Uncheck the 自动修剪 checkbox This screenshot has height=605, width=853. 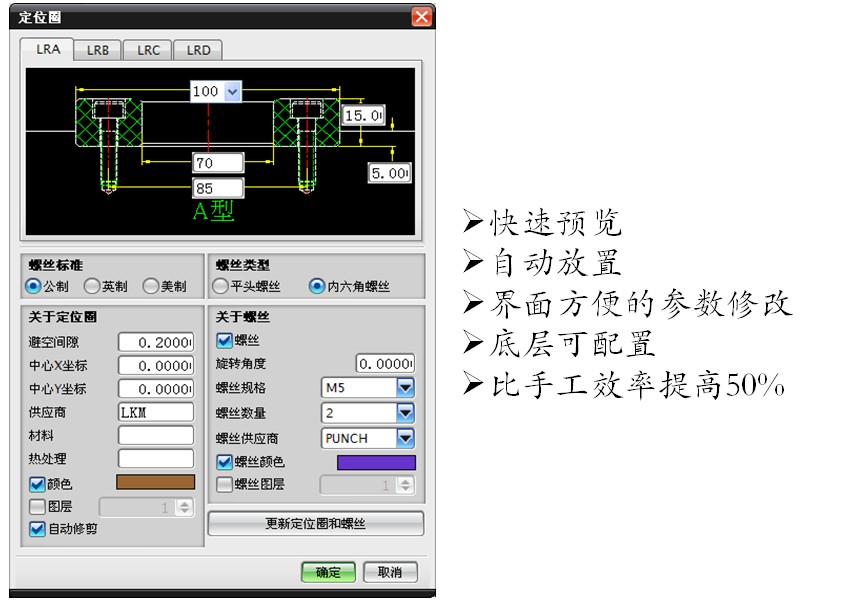37,529
